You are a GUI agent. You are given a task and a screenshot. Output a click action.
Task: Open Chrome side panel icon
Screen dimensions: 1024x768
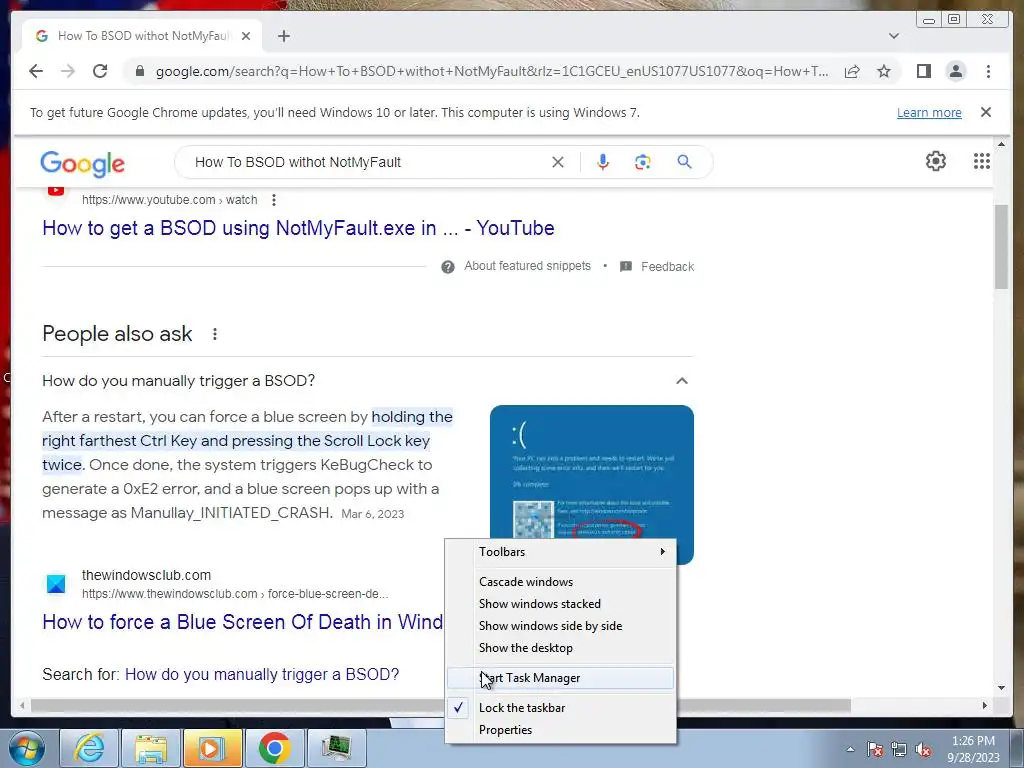click(923, 71)
